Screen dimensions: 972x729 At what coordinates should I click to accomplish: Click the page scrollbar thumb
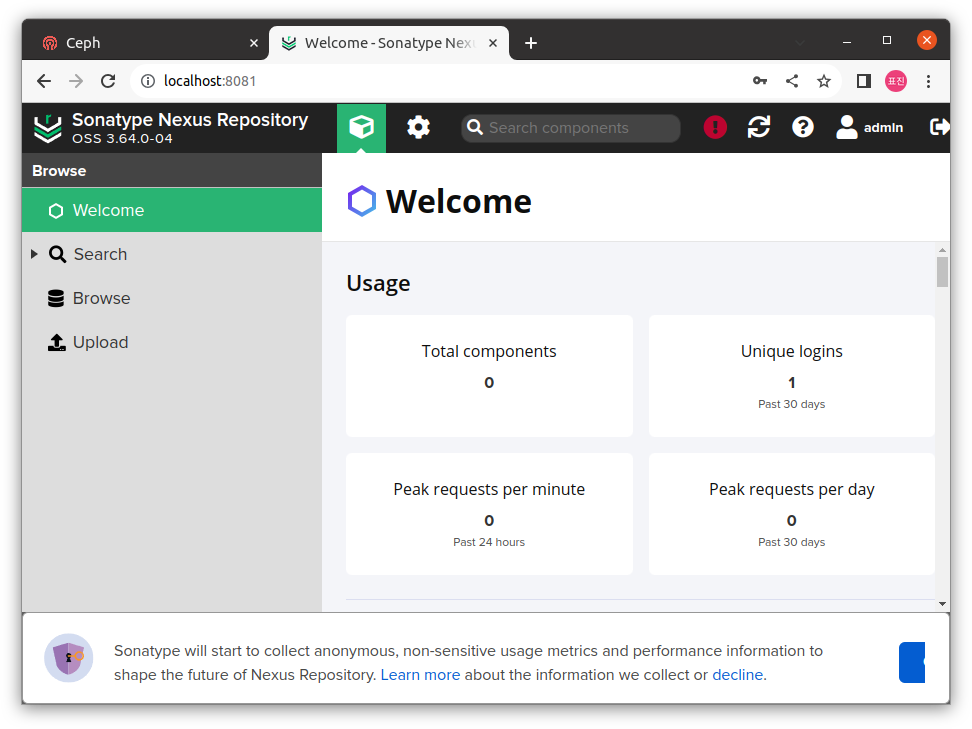(942, 272)
